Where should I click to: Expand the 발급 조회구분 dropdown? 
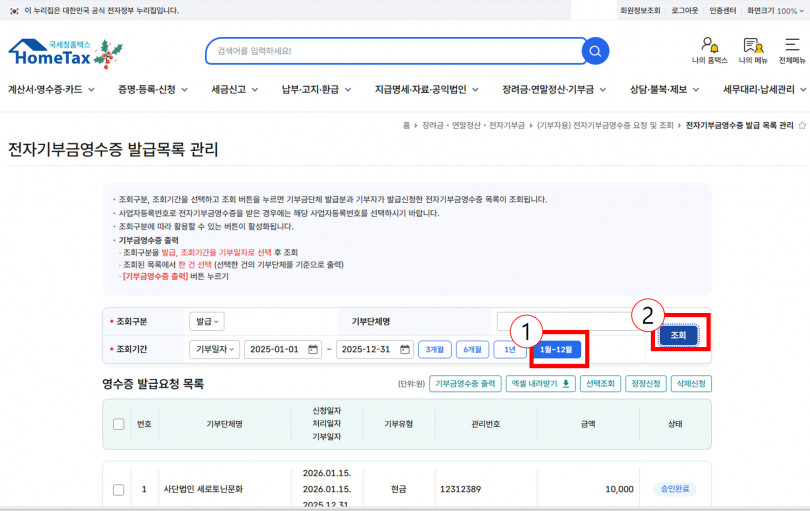[208, 321]
